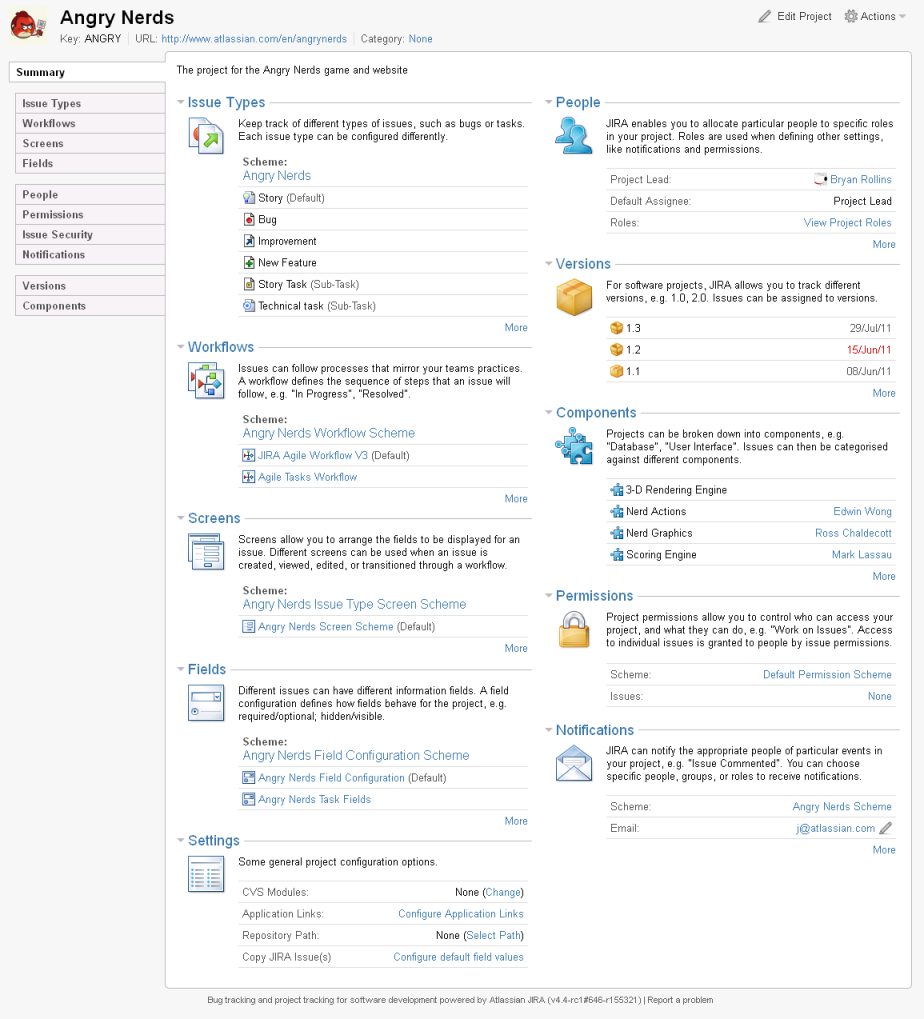Click the large People section icon
Screen dimensions: 924x1019
point(574,135)
